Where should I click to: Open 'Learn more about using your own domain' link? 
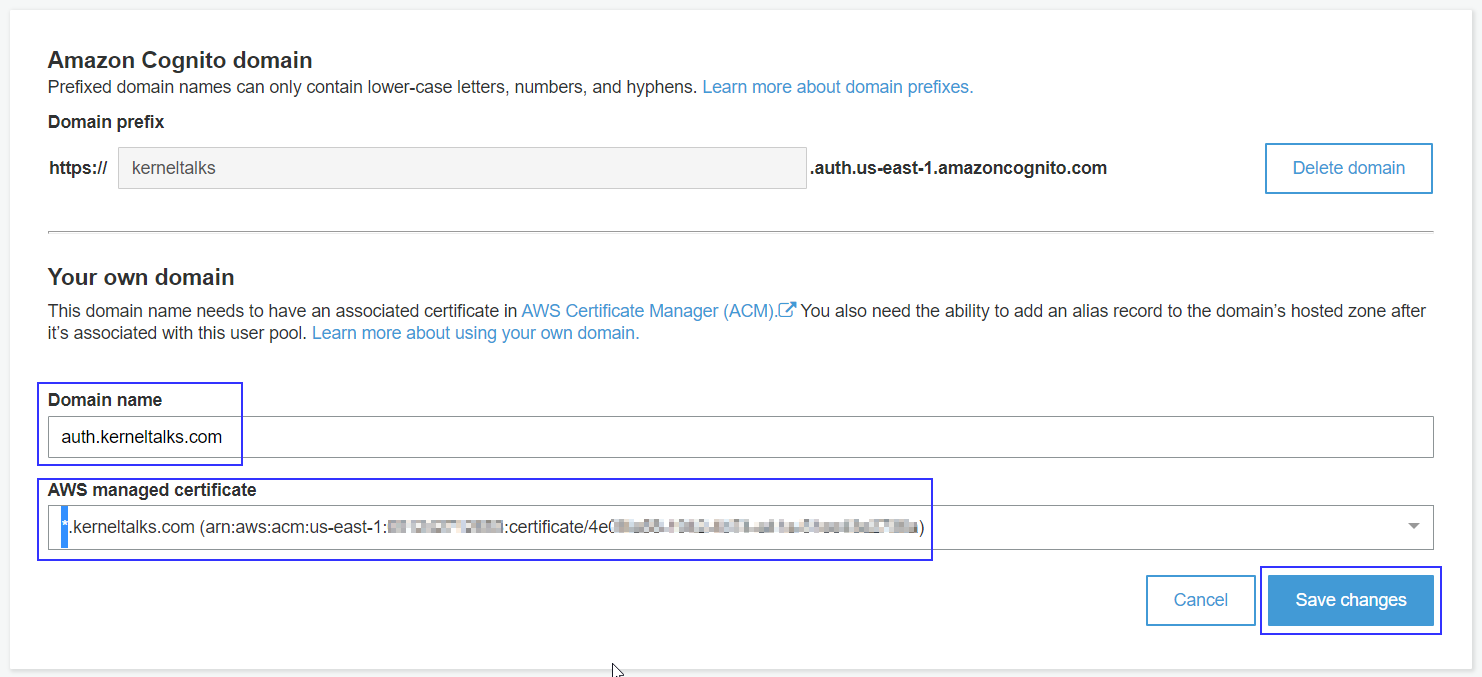pos(475,332)
